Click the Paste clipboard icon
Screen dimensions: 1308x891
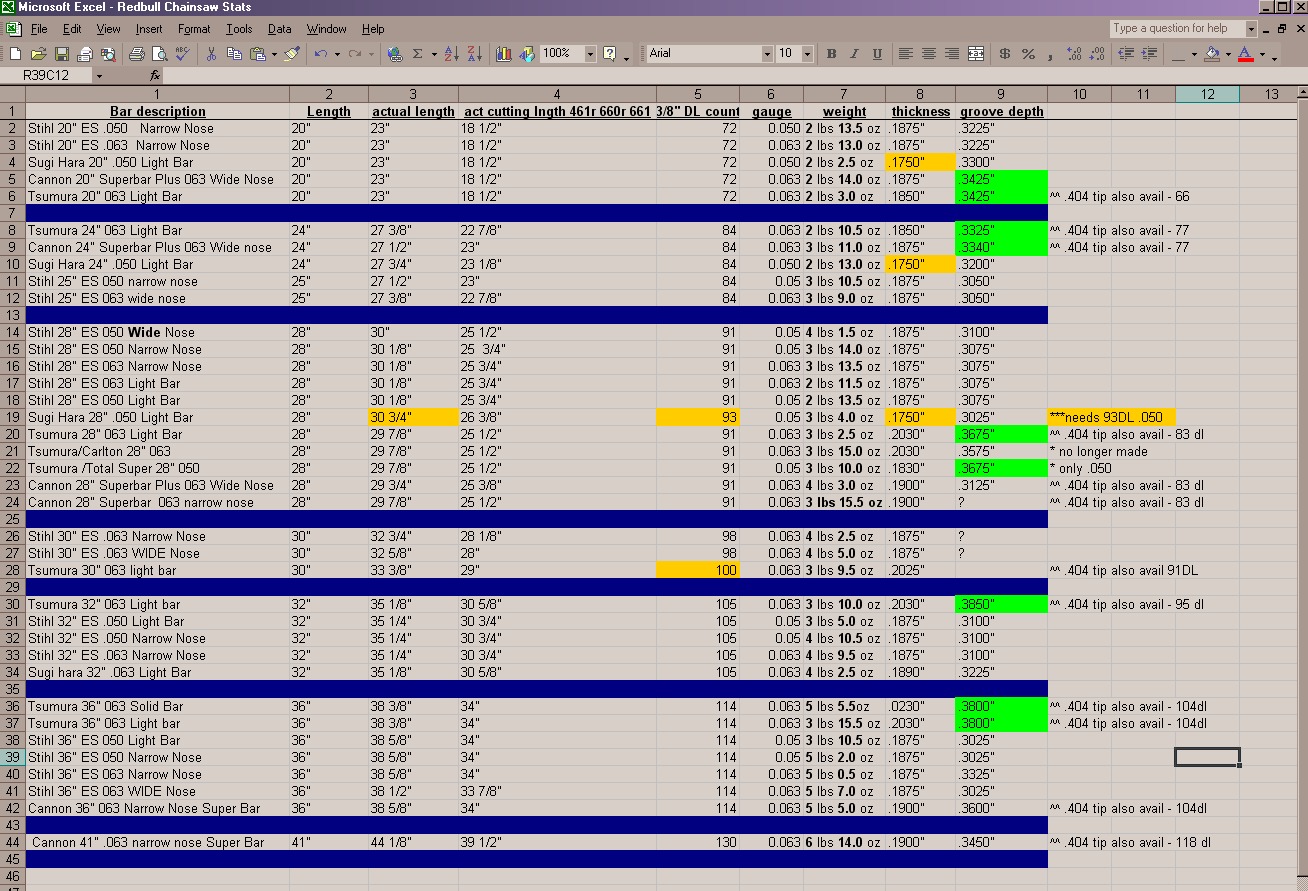coord(258,54)
